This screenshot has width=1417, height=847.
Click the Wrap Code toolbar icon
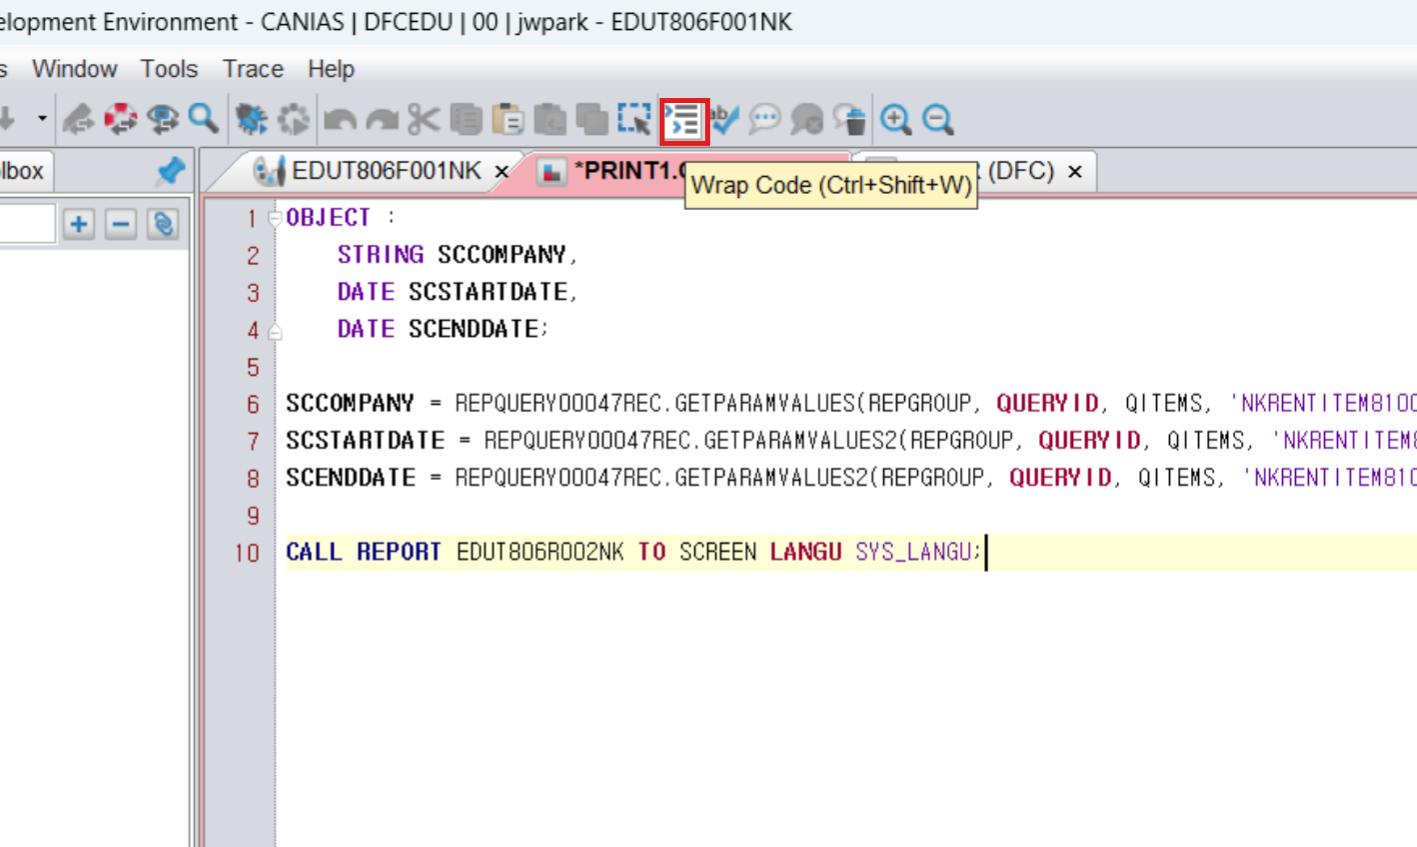(684, 120)
